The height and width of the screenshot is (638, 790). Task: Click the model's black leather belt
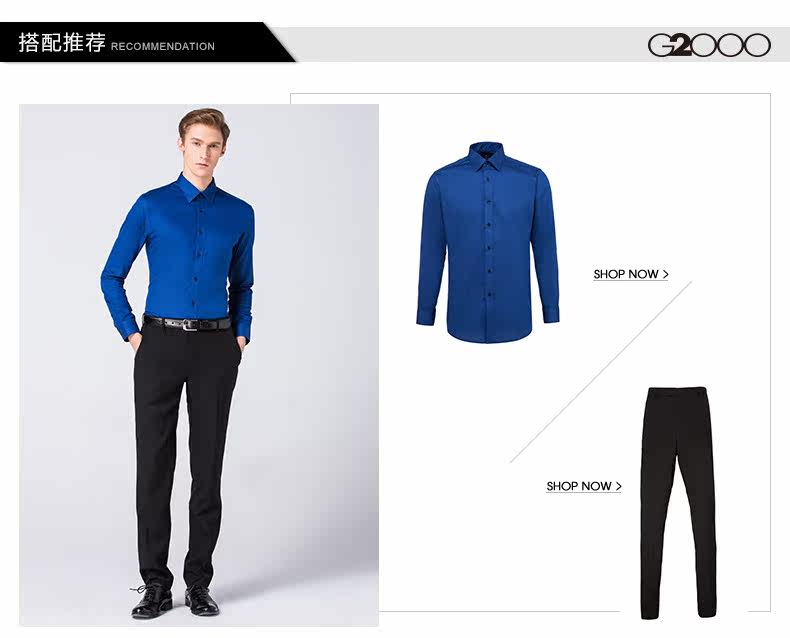click(x=187, y=323)
